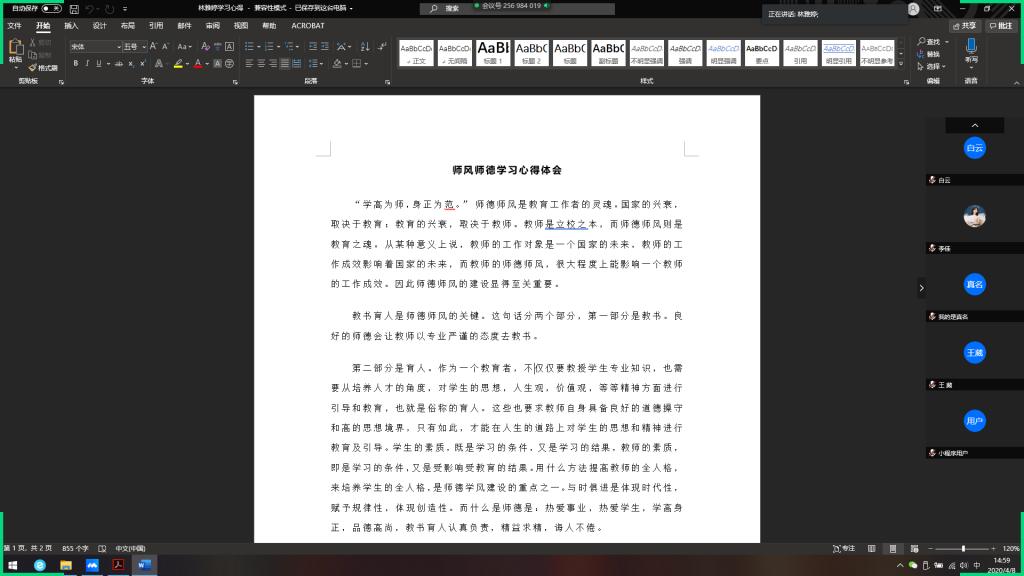The image size is (1024, 576).
Task: Click the zoom slider handle in status bar
Action: click(x=963, y=549)
